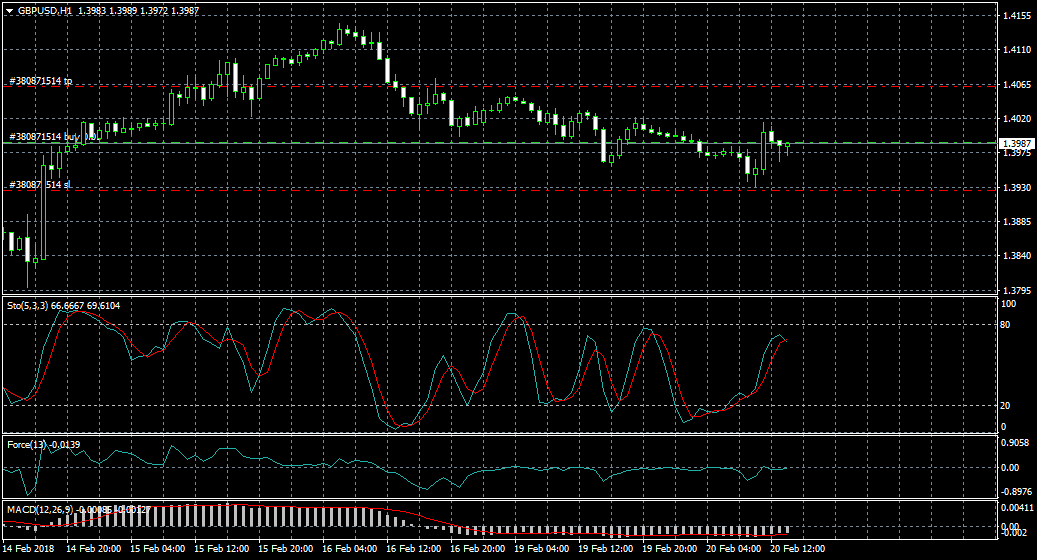Click the 1.4155 price scale label
The image size is (1037, 560).
pos(1016,16)
